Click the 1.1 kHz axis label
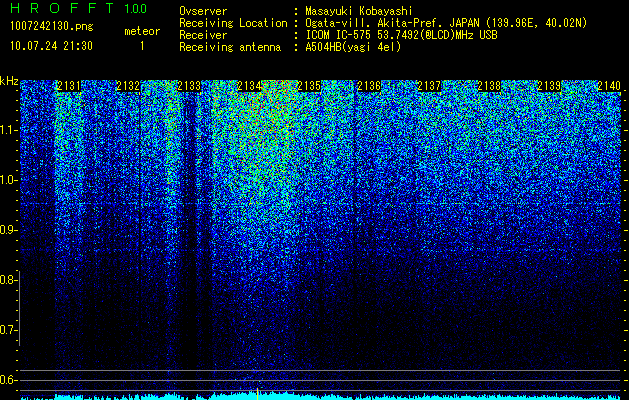629x400 pixels. (7, 130)
